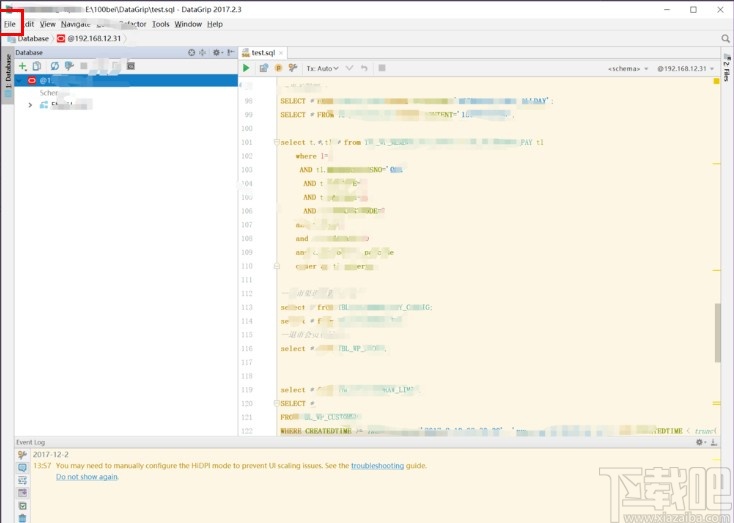This screenshot has height=523, width=734.
Task: Hide the Event Log using the header download-arrow icon
Action: click(x=713, y=442)
